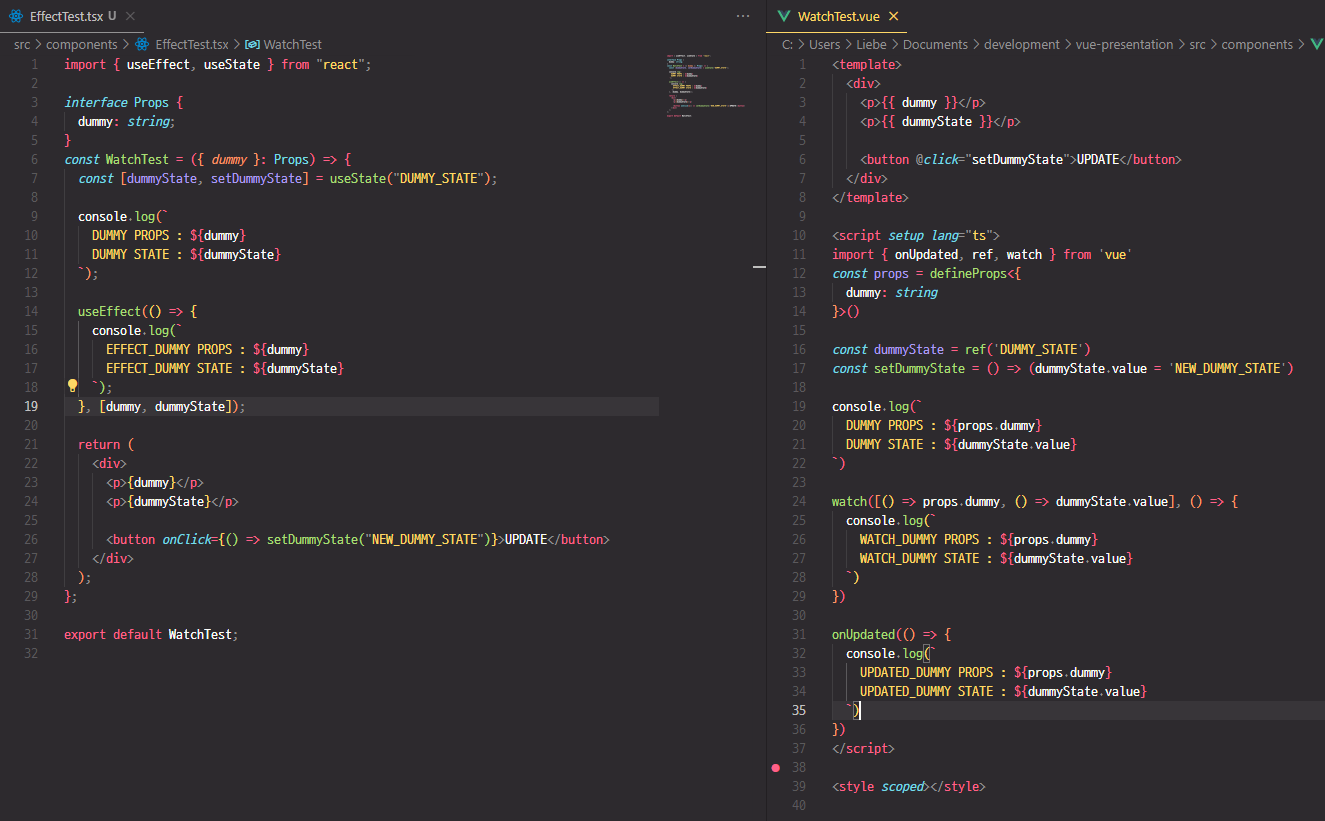Image resolution: width=1325 pixels, height=821 pixels.
Task: Click '<style scoped>' tag on line 39
Action: [x=881, y=786]
